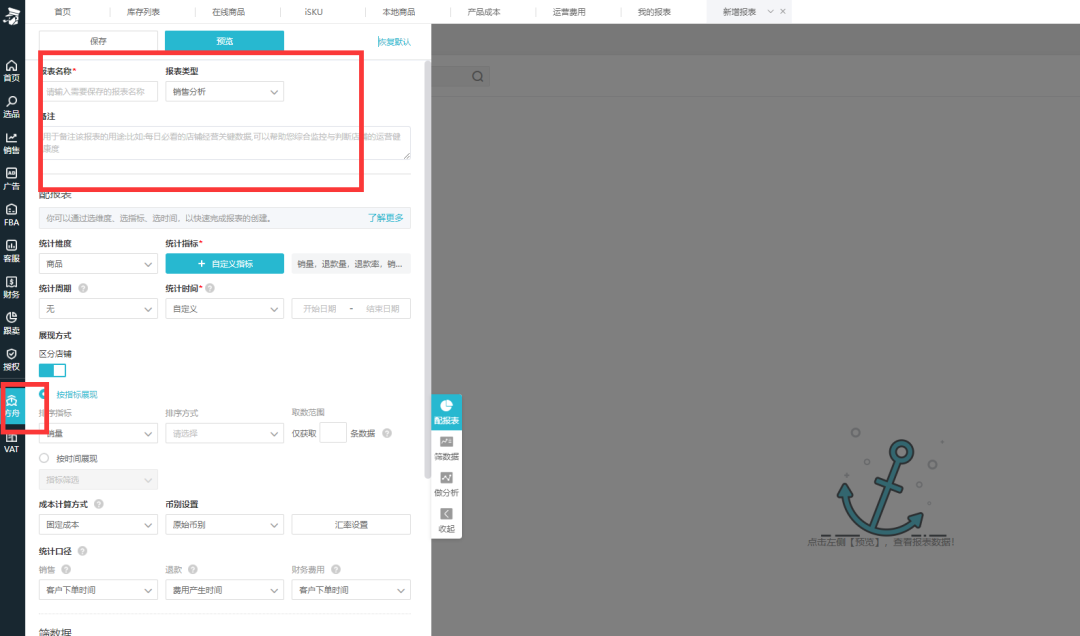Click the 自定义指标 button

click(225, 264)
